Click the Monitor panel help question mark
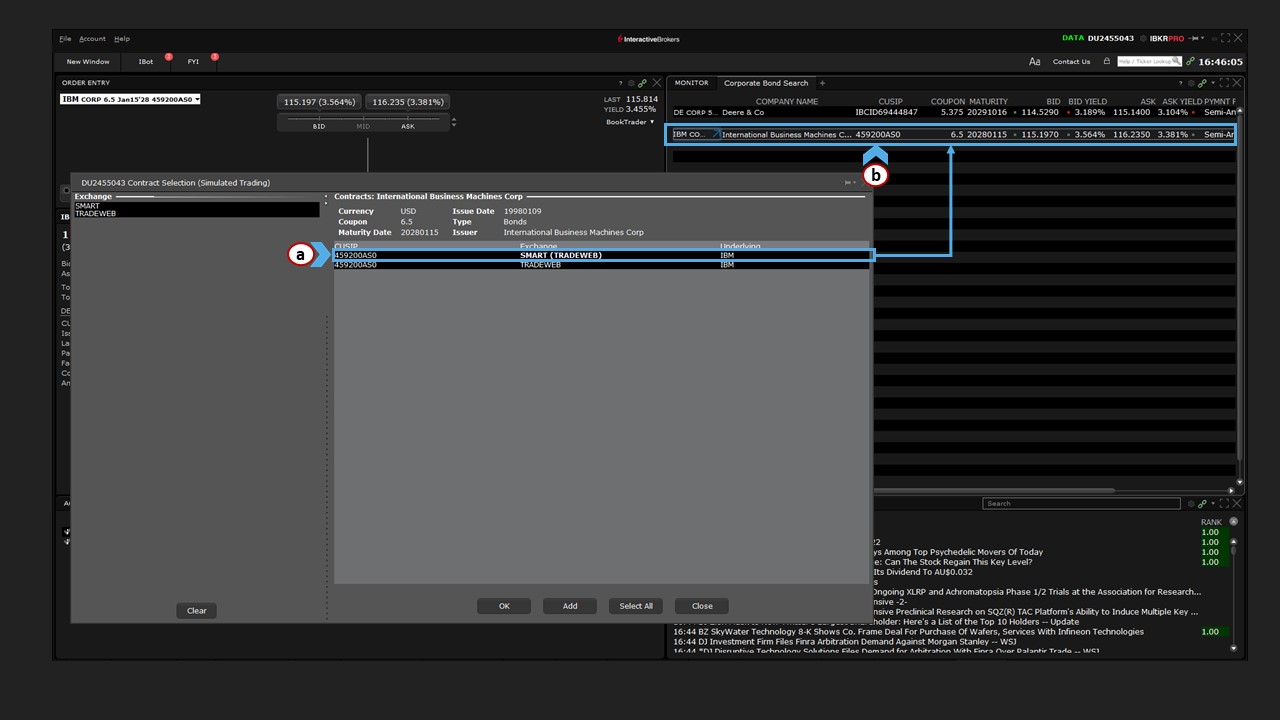 [1180, 83]
